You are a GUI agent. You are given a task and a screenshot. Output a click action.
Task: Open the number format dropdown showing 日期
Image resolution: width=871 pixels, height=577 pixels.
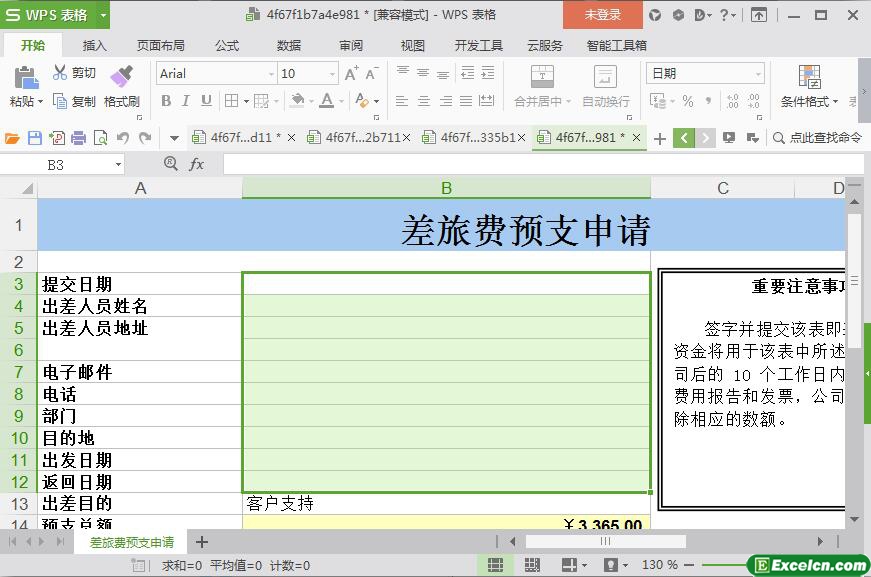[758, 74]
